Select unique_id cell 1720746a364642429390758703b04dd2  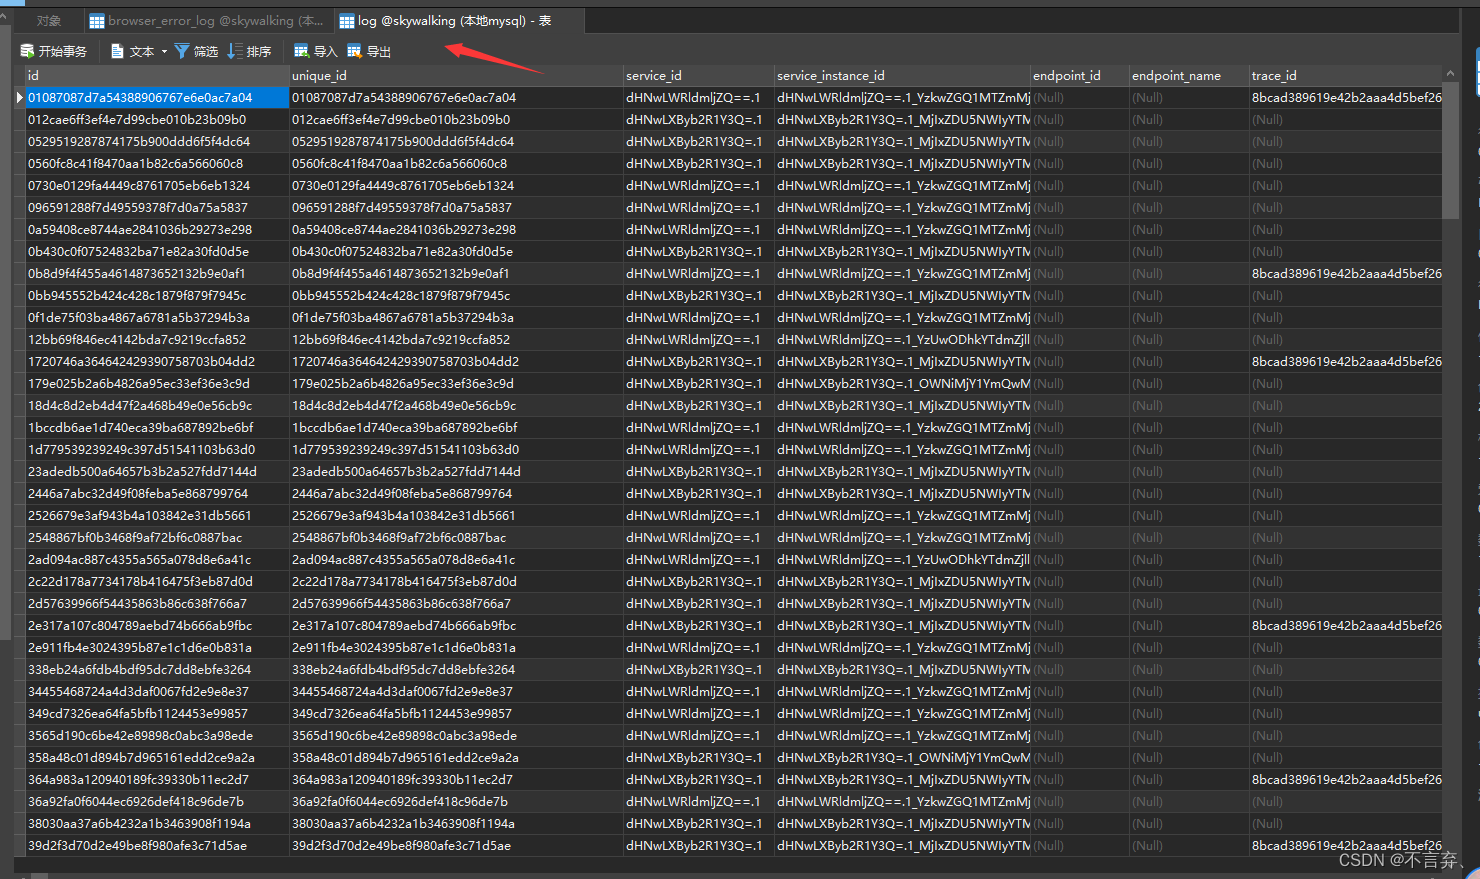click(x=456, y=362)
